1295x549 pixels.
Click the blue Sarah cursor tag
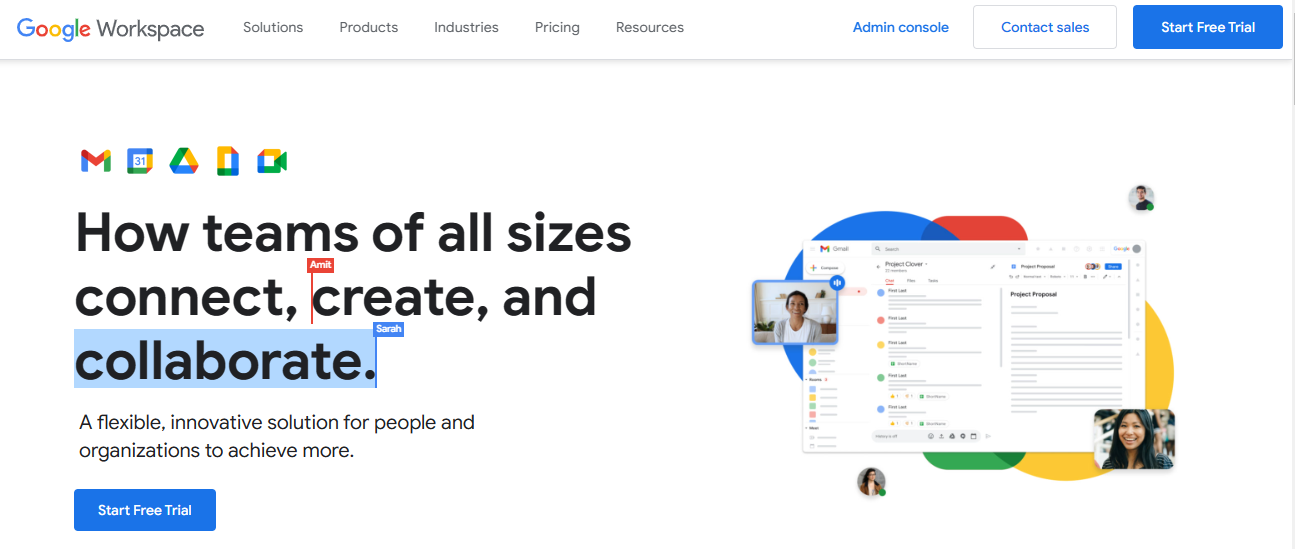click(x=388, y=328)
